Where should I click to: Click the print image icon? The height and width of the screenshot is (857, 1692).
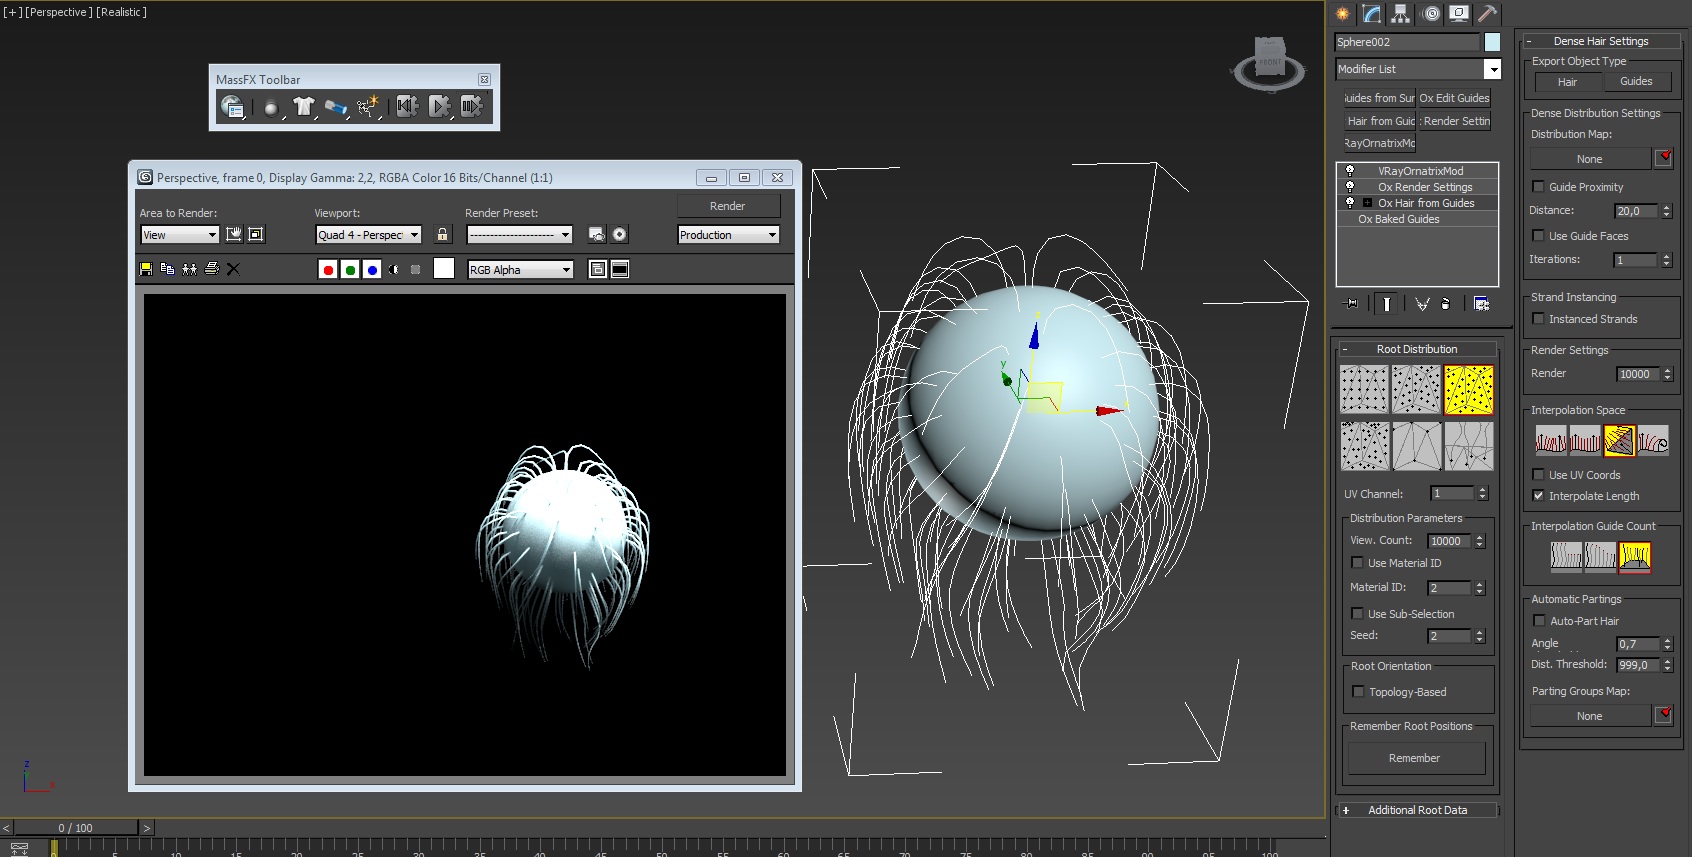(x=211, y=269)
